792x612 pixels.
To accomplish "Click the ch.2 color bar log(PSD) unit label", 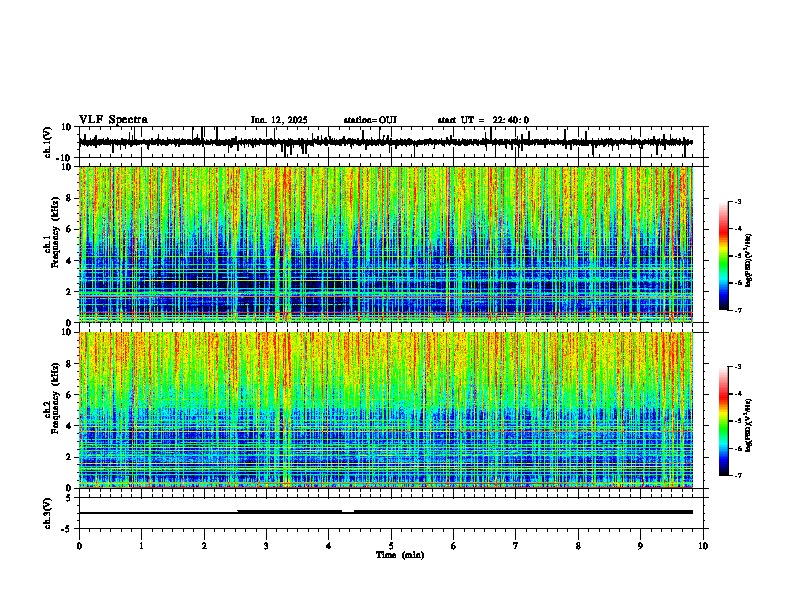I will 749,424.
